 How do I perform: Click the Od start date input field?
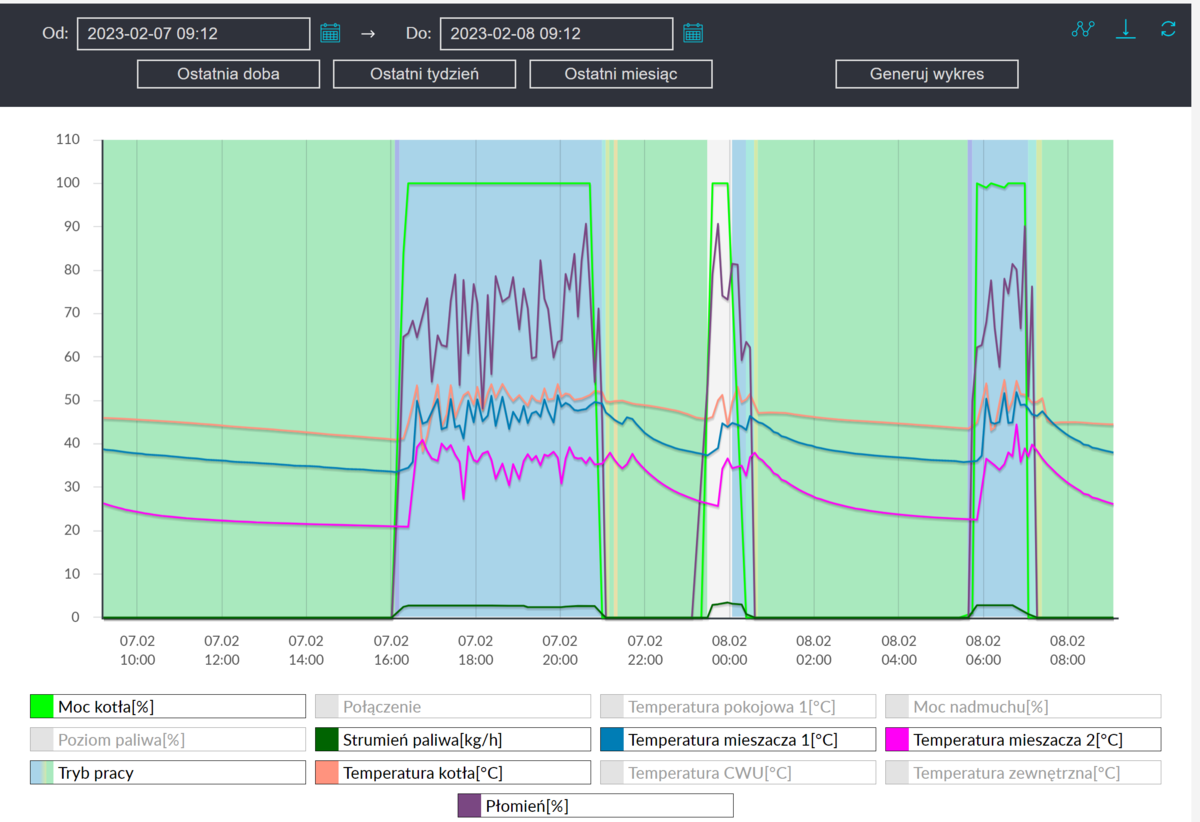coord(193,33)
